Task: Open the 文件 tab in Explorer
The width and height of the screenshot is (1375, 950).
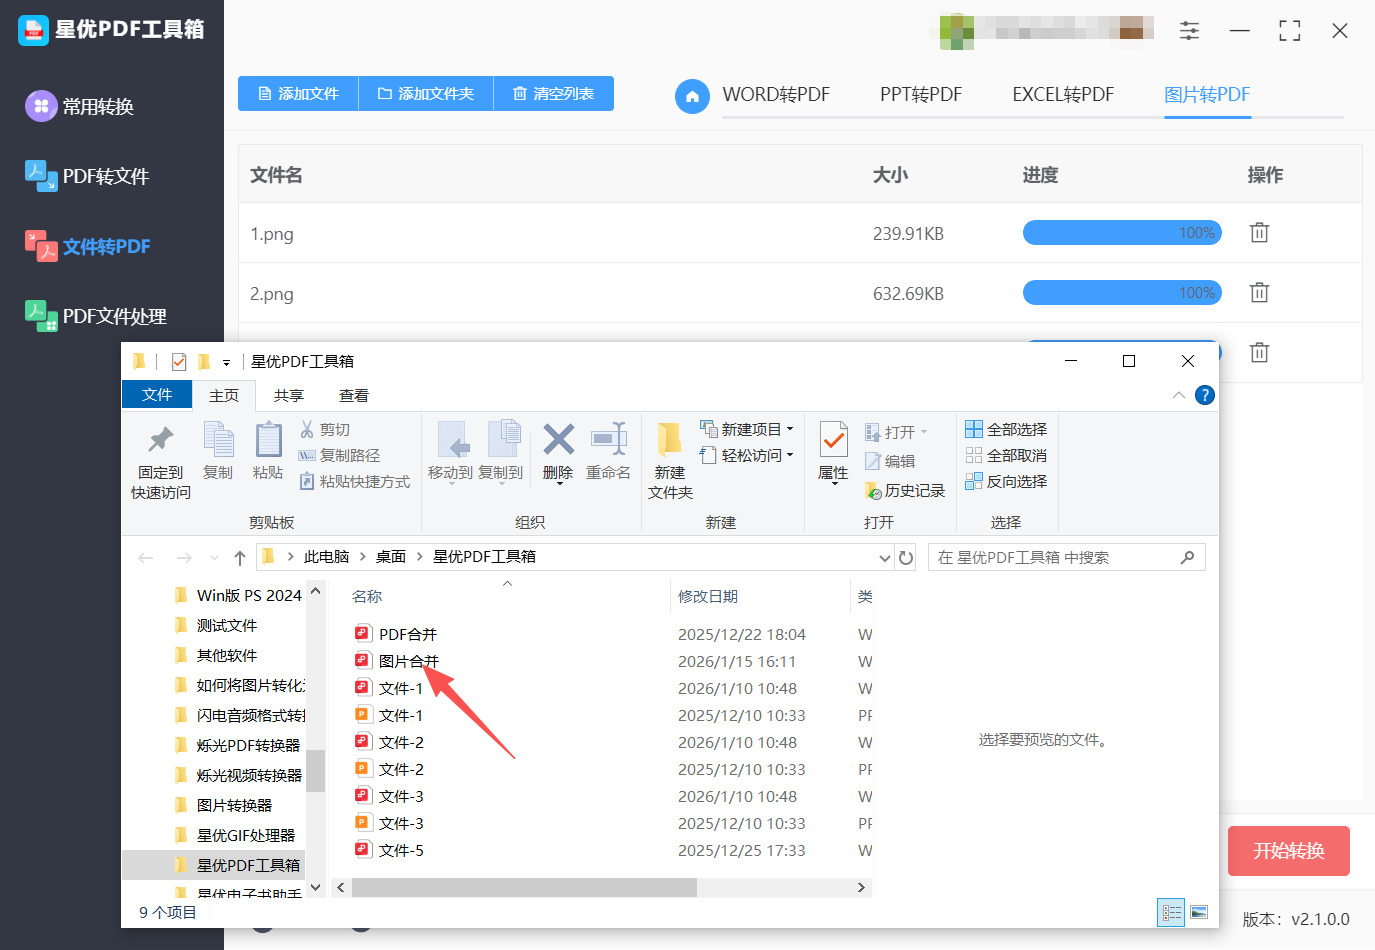Action: pyautogui.click(x=157, y=395)
